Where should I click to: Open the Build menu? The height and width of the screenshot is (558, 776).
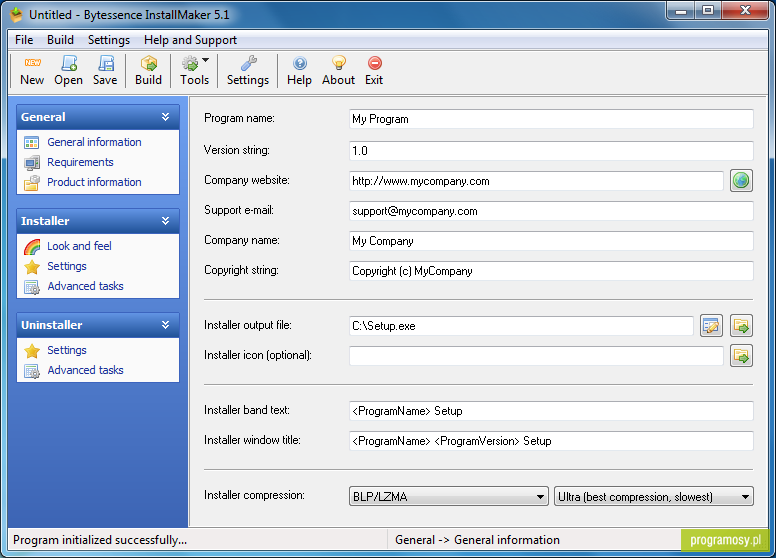click(x=60, y=40)
